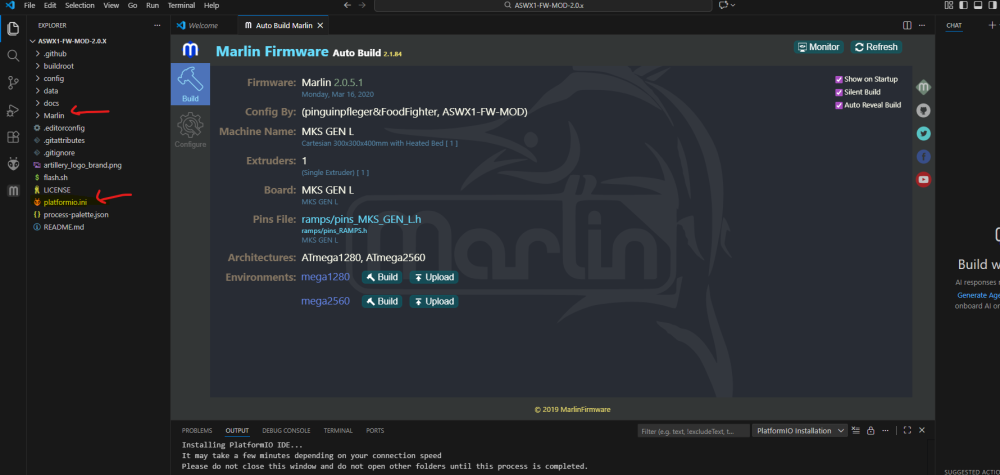
Task: Switch to the Debug Console tab
Action: (x=286, y=430)
